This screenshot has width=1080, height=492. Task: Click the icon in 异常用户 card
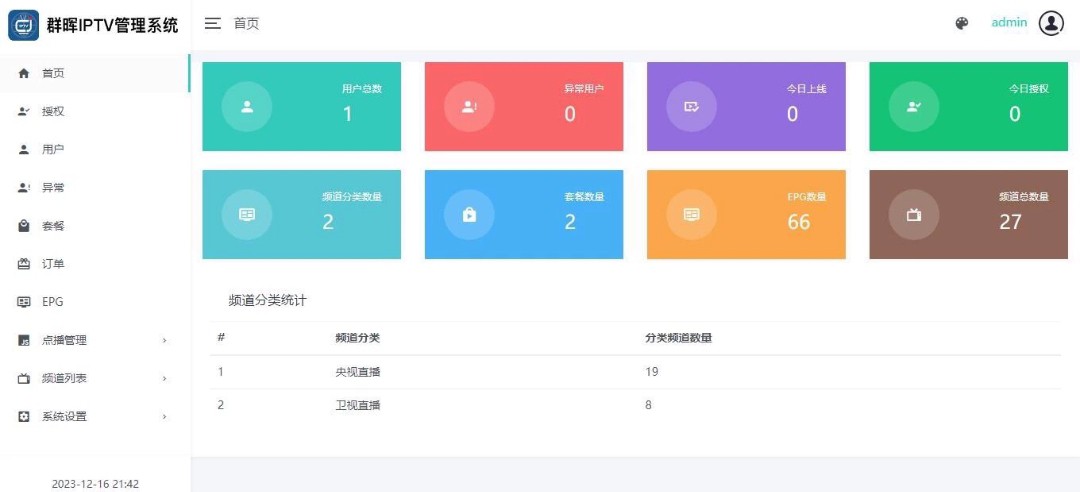(469, 107)
